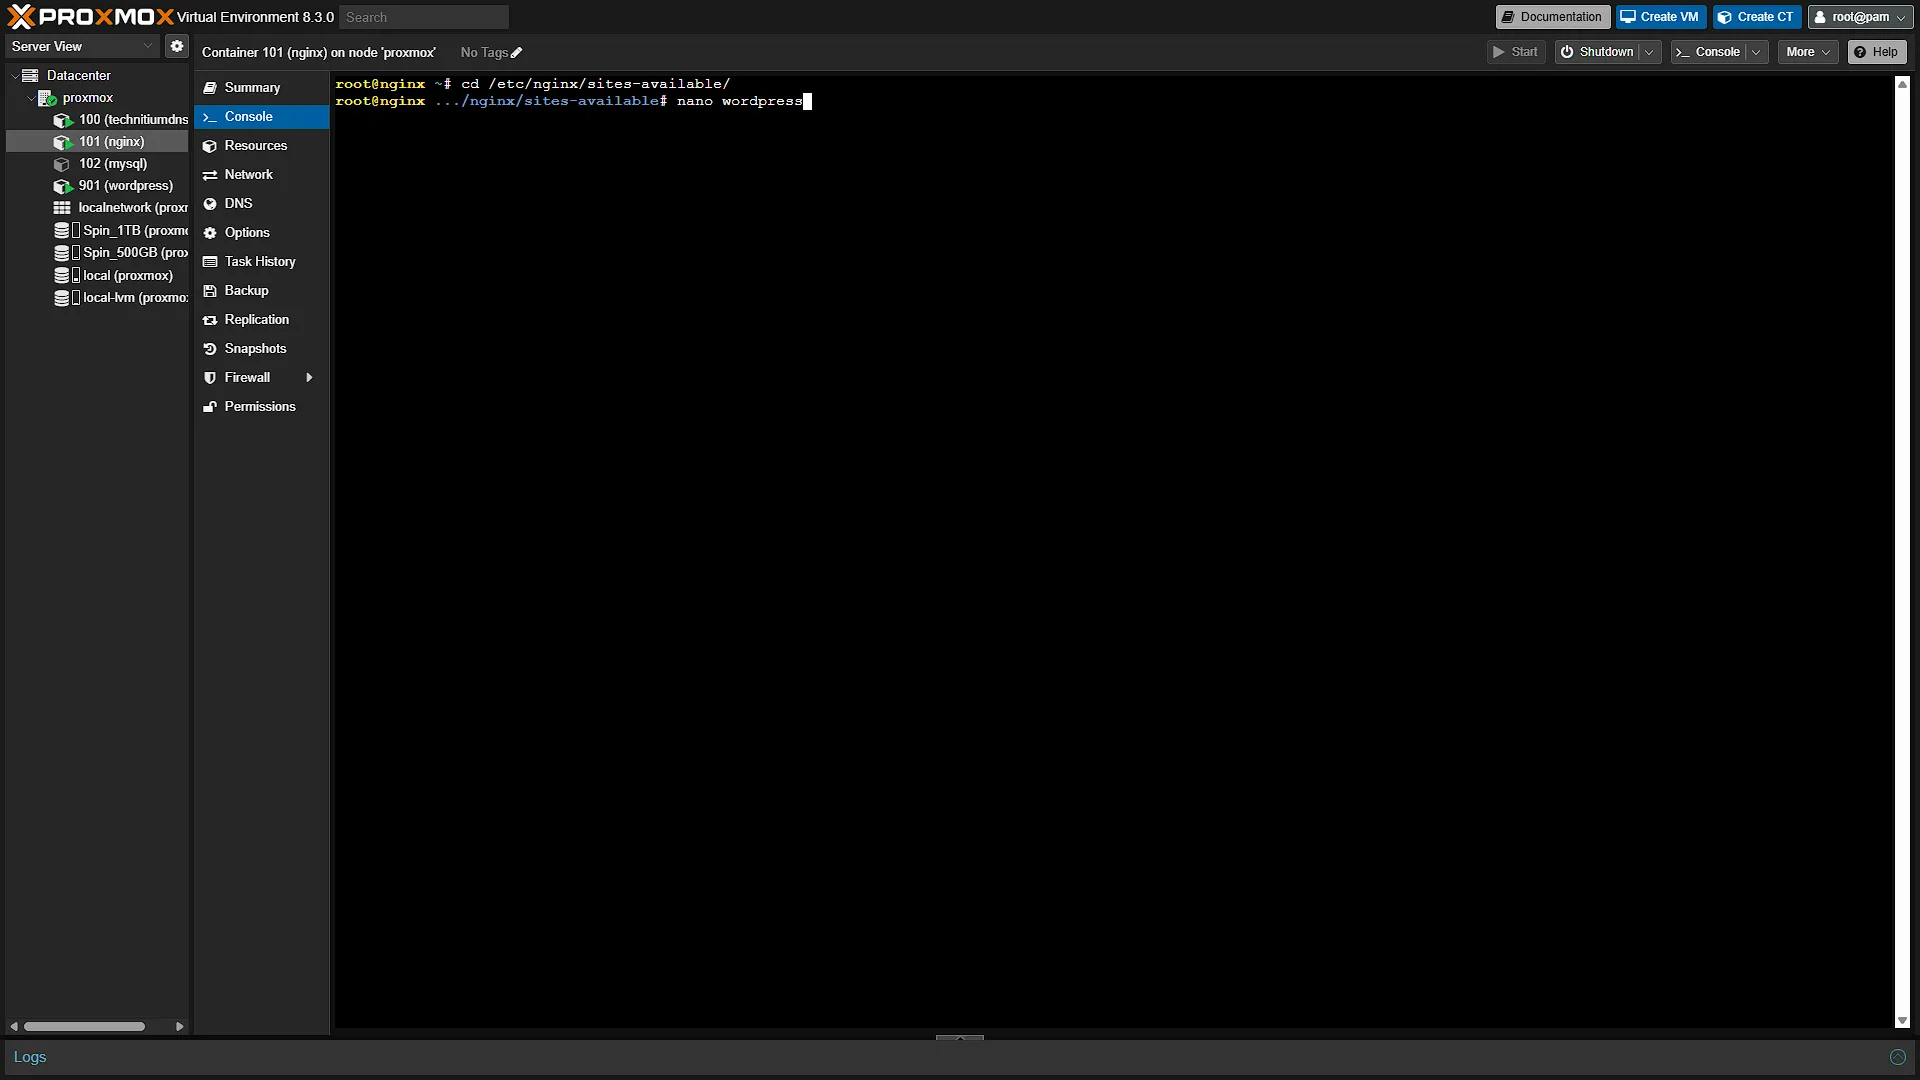
Task: Click the console scroll-down arrow
Action: tap(1902, 1021)
